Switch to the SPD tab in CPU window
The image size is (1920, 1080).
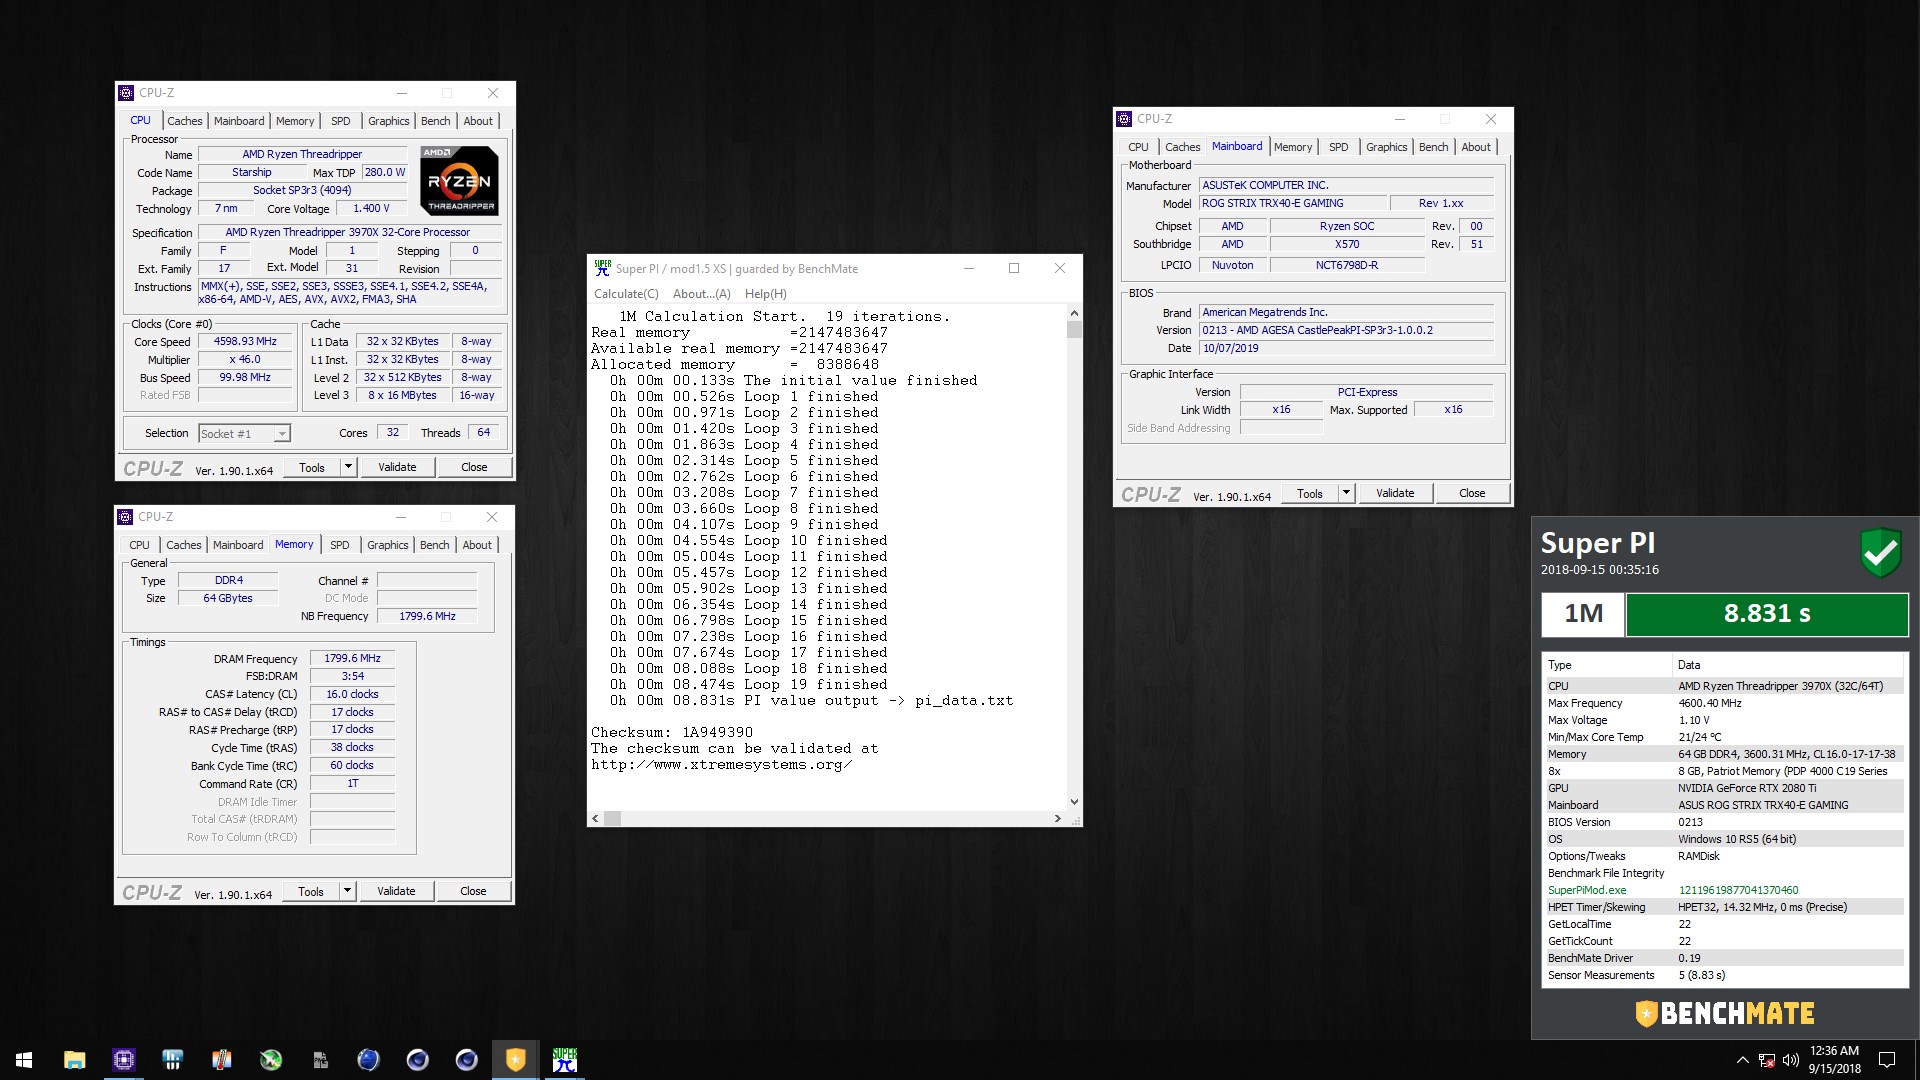340,121
